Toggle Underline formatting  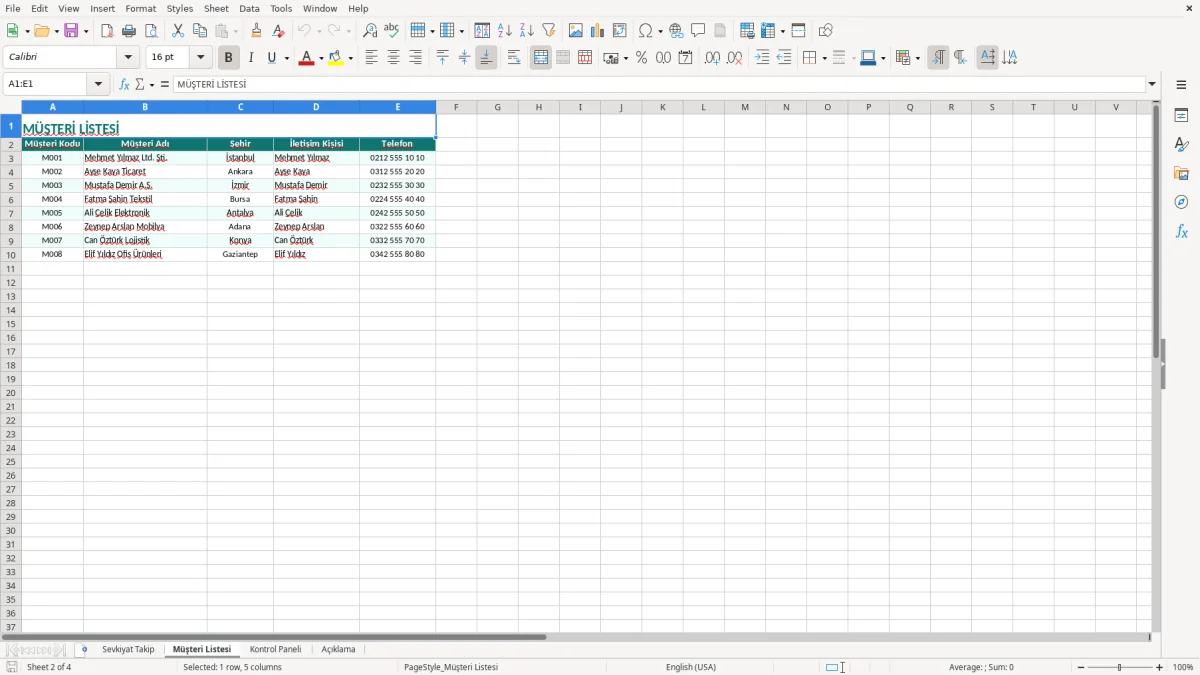click(272, 58)
